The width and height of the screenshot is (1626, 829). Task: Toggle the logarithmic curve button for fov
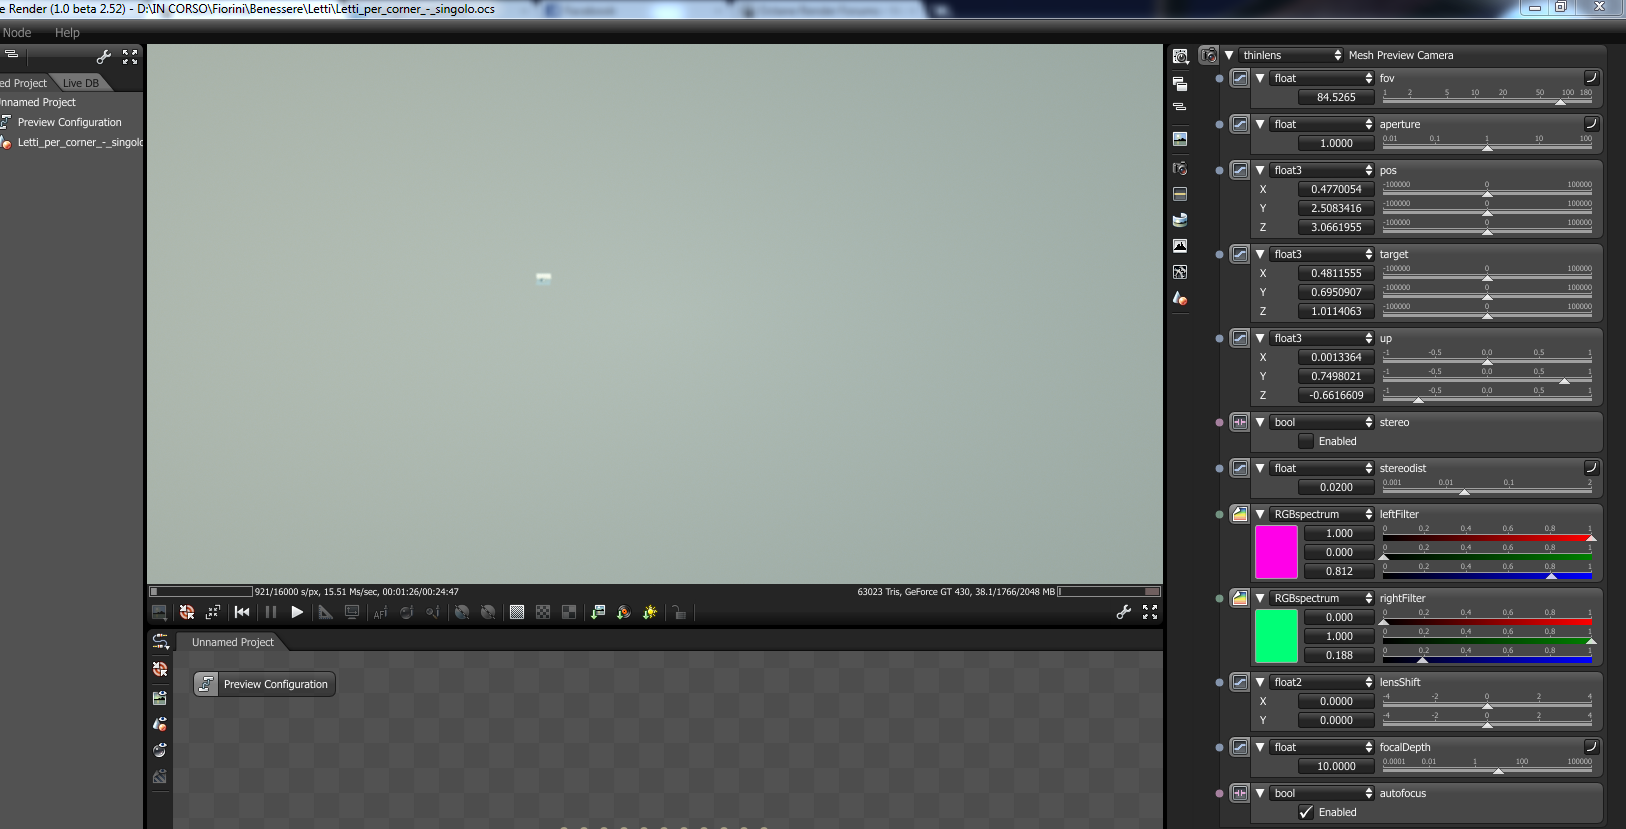[x=1591, y=78]
